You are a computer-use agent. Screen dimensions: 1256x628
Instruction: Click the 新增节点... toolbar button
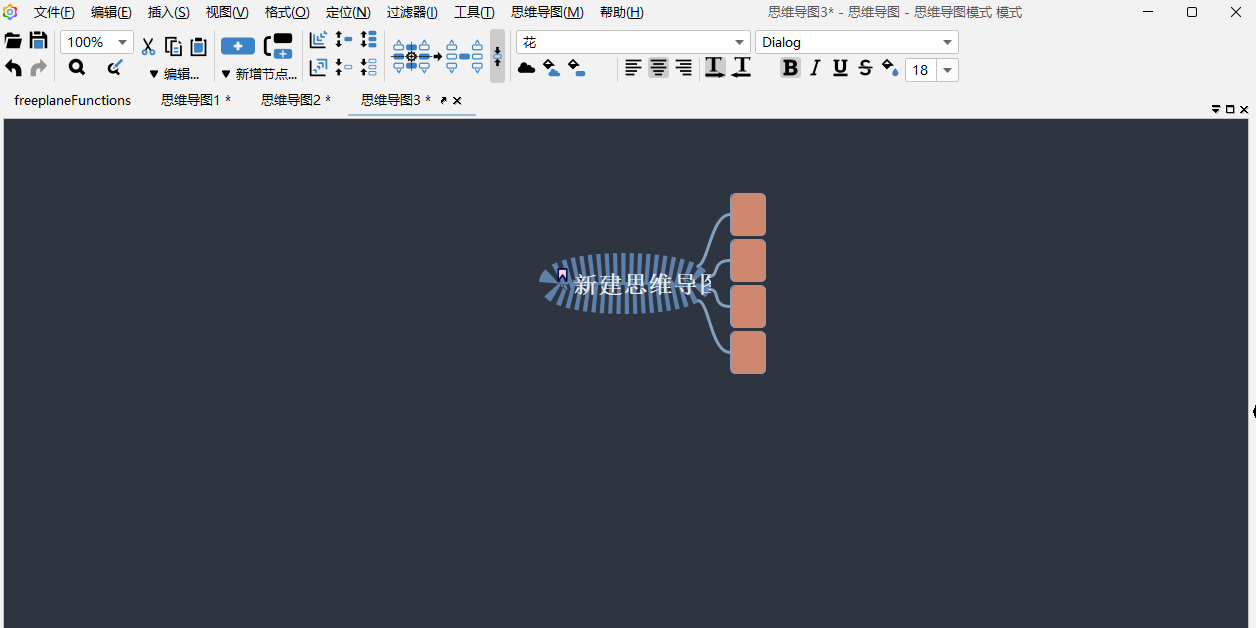[x=259, y=74]
